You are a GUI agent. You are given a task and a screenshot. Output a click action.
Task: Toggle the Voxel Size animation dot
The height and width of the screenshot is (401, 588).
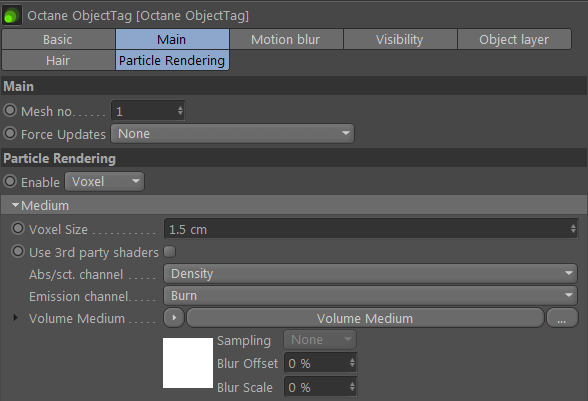[x=18, y=229]
